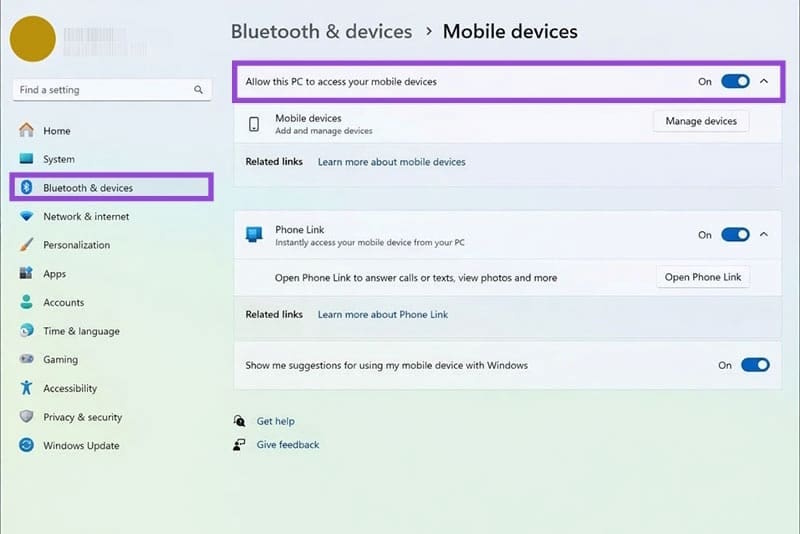Viewport: 800px width, 534px height.
Task: Go to Time & language settings
Action: tap(81, 331)
